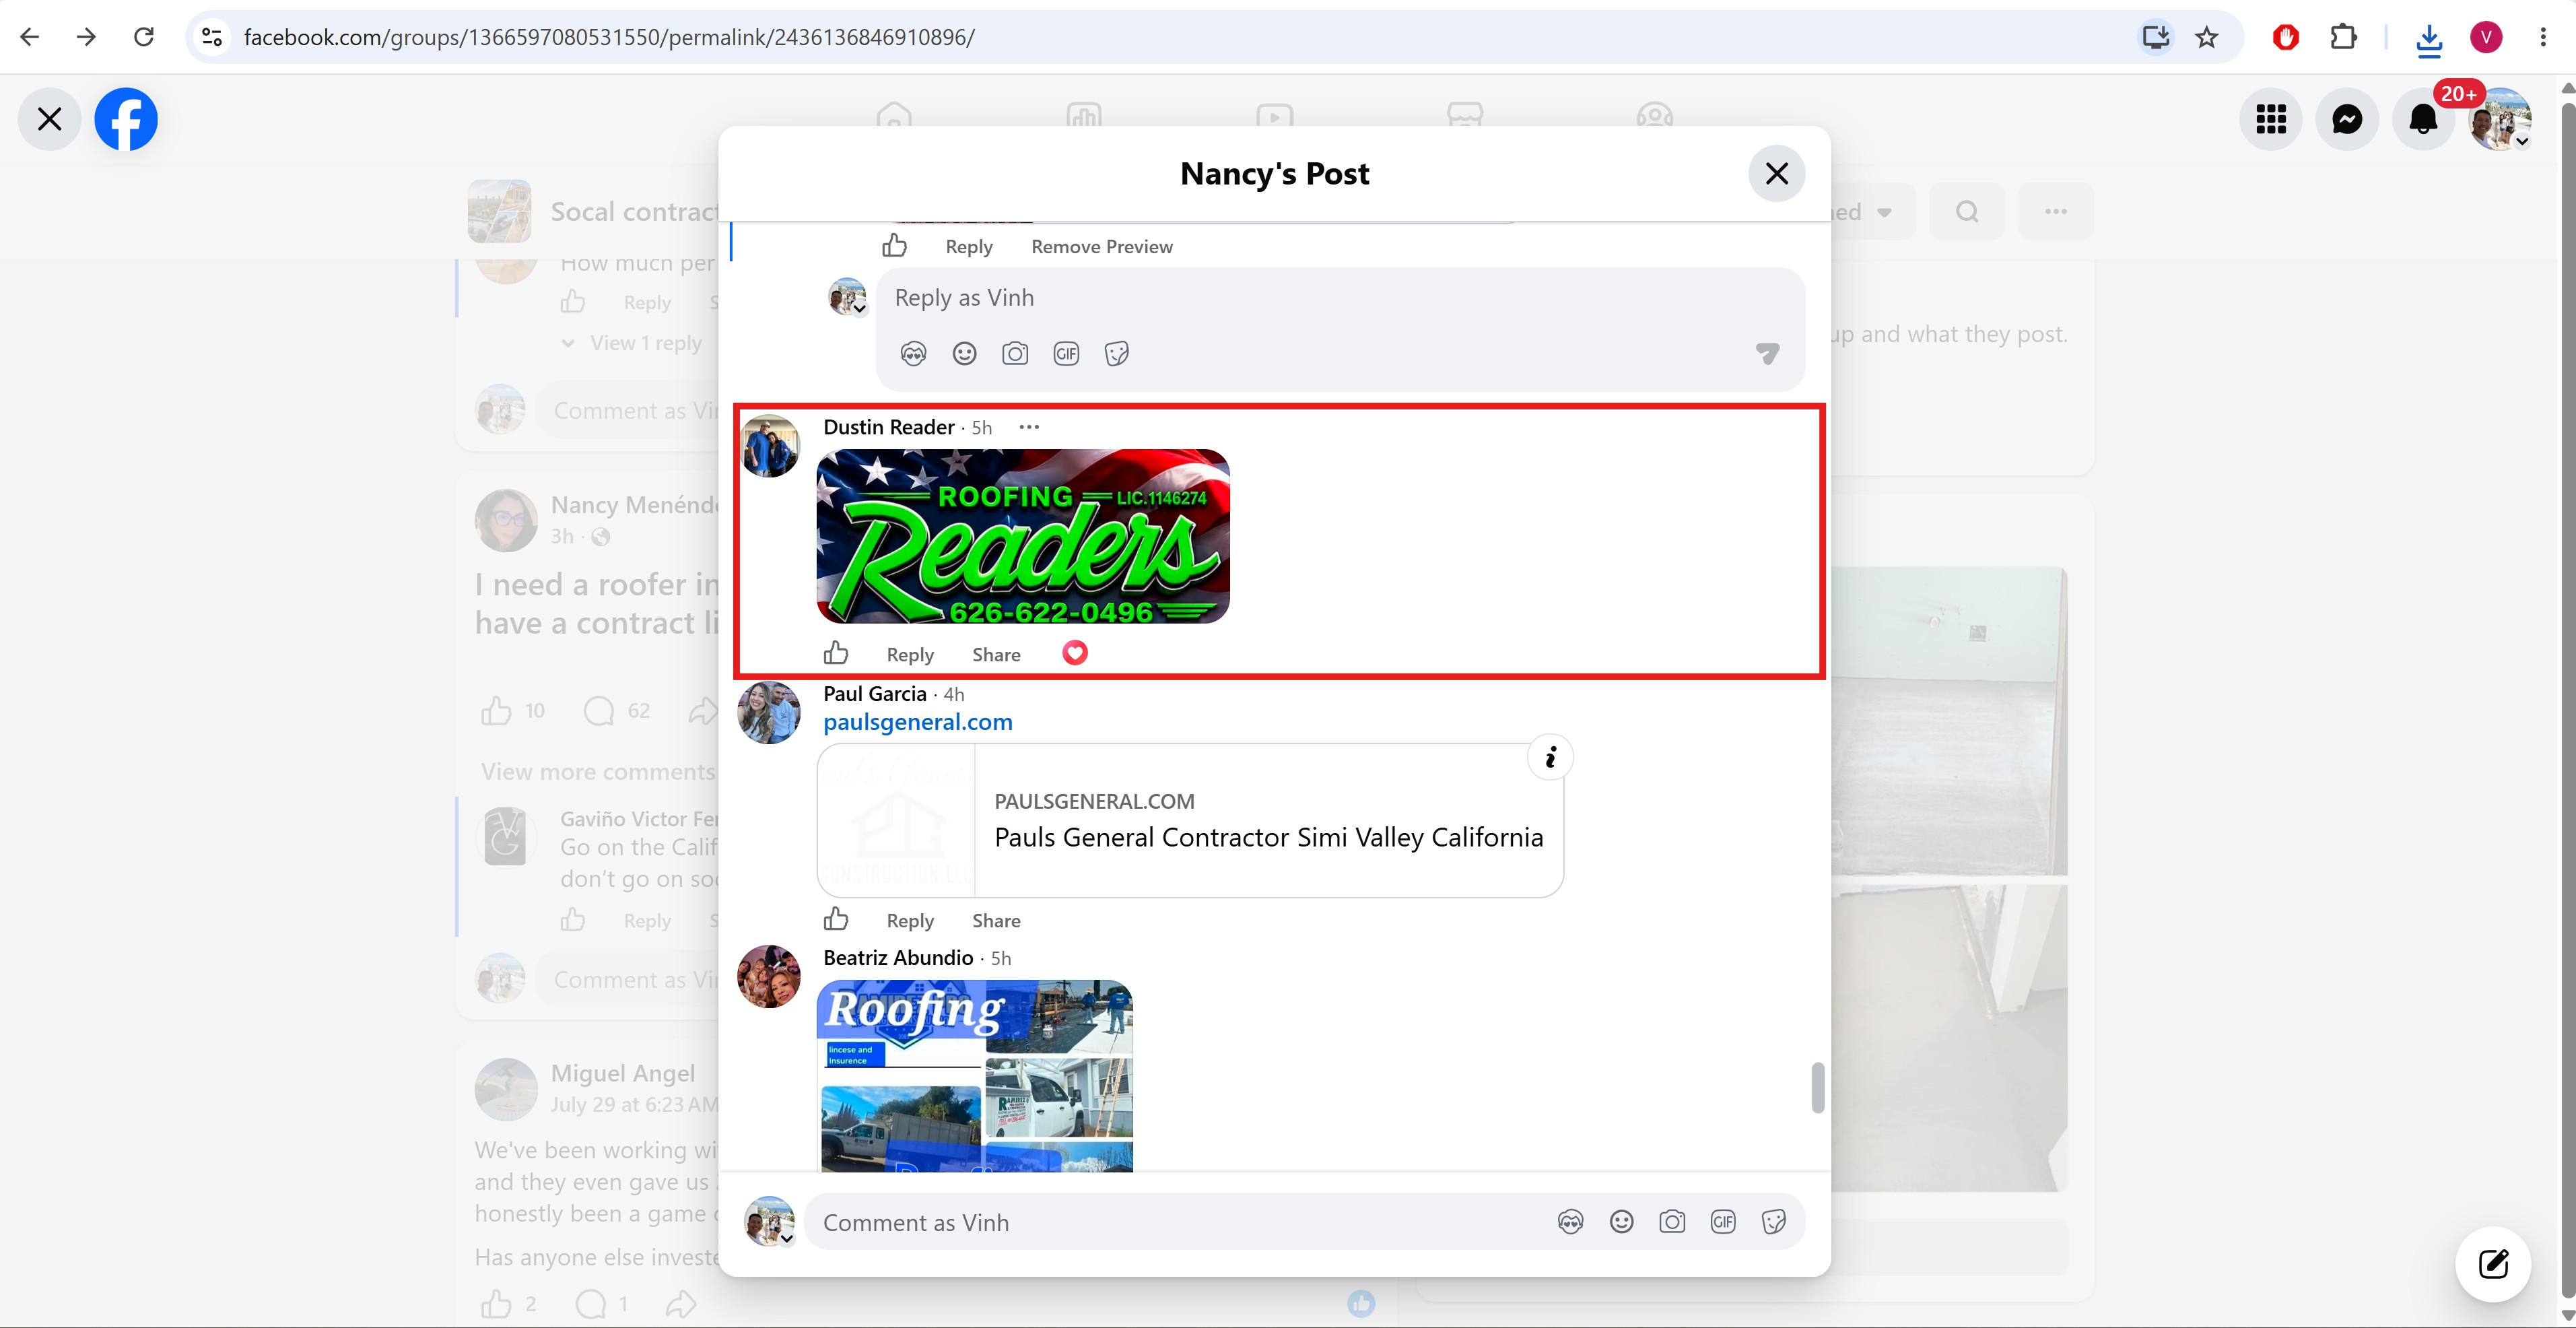Insert avatar sticker in the reply box
This screenshot has height=1328, width=2576.
[x=913, y=353]
